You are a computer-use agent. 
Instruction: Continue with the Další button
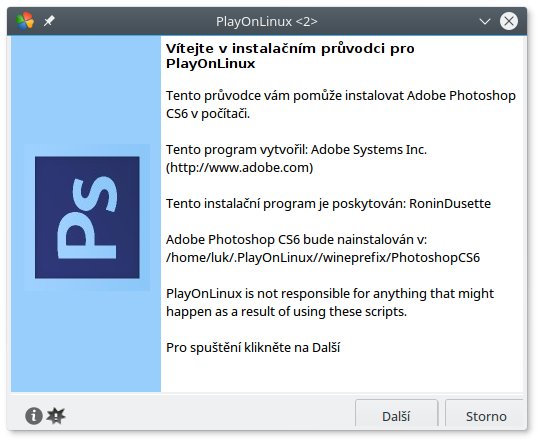(396, 416)
